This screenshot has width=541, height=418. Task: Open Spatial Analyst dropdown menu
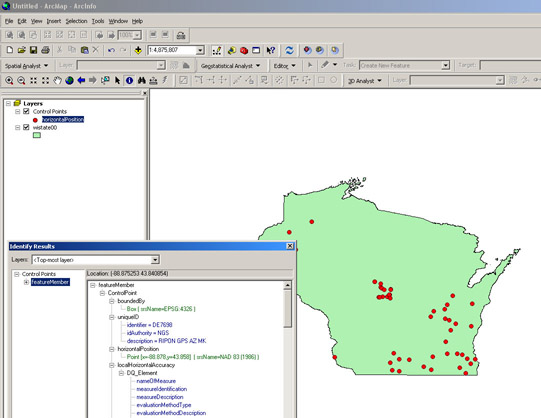click(x=27, y=66)
